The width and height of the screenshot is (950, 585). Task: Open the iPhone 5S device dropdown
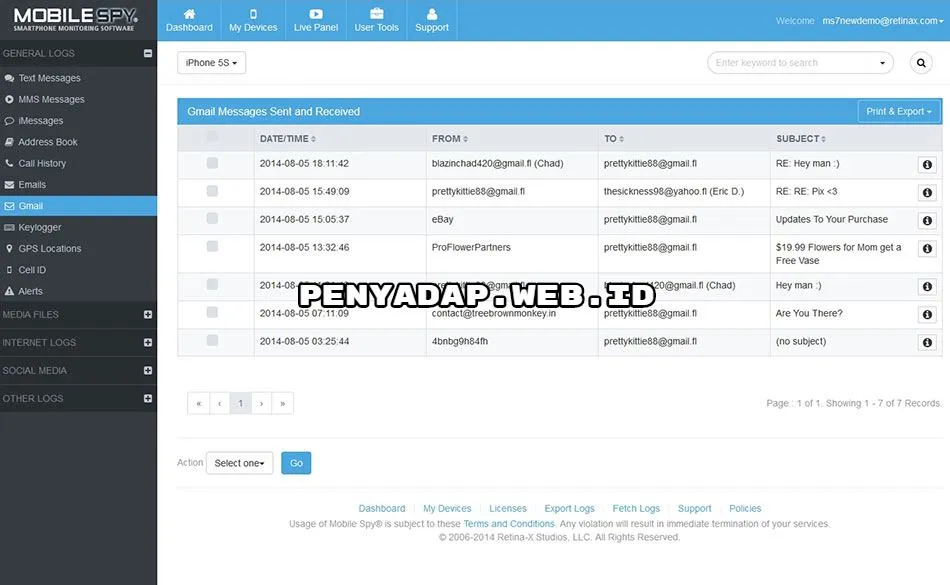211,63
